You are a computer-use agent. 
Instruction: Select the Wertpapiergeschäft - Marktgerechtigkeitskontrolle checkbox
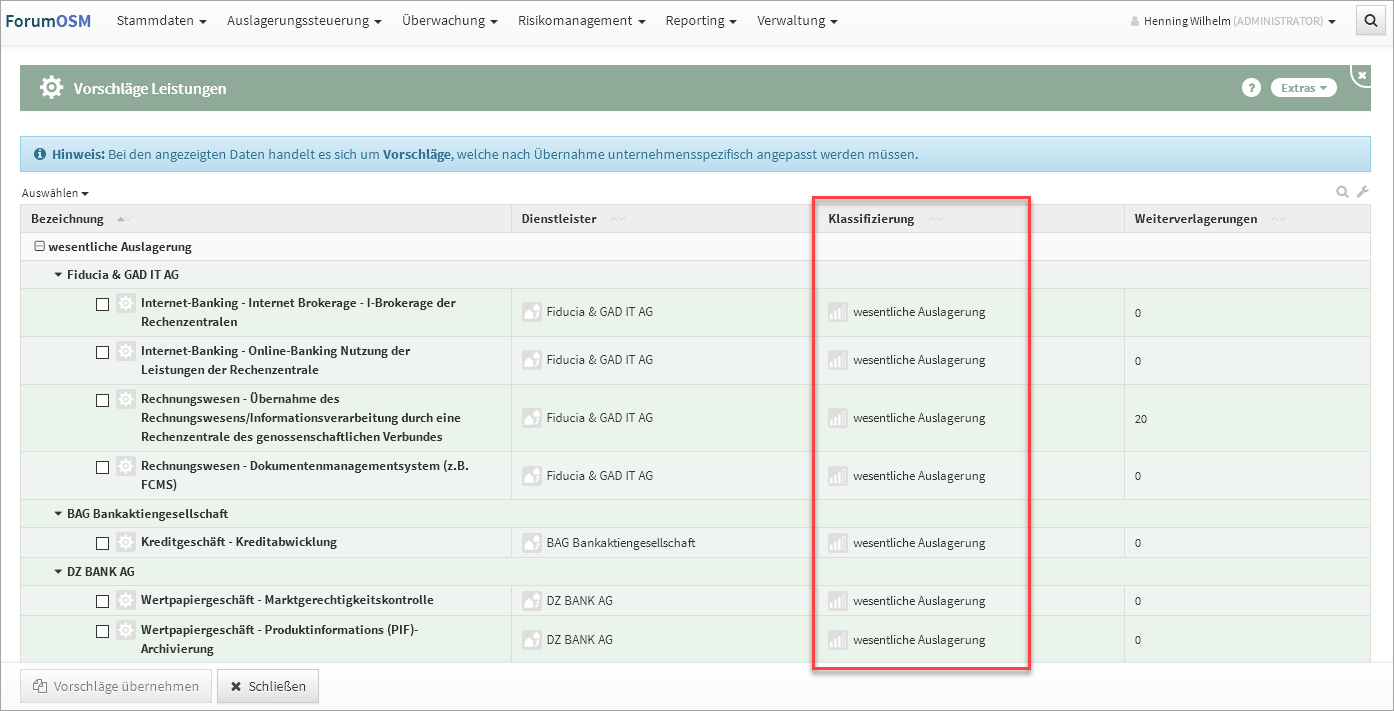coord(102,601)
